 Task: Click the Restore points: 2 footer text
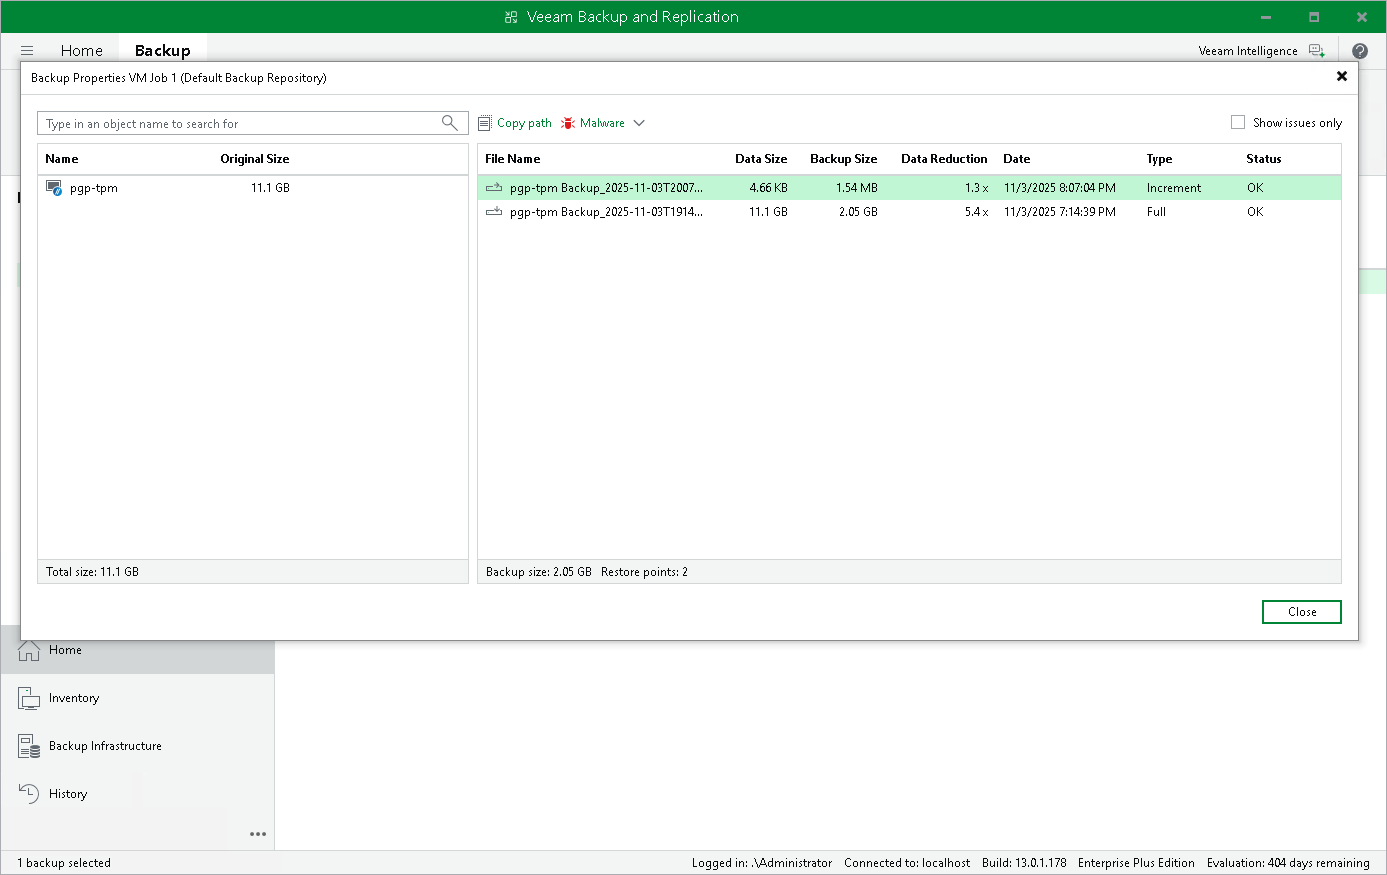644,572
